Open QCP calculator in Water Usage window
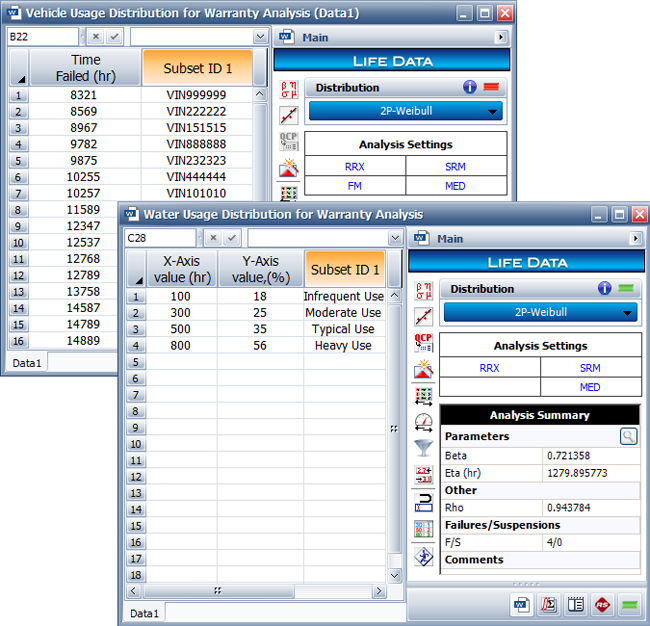650x626 pixels. 423,343
